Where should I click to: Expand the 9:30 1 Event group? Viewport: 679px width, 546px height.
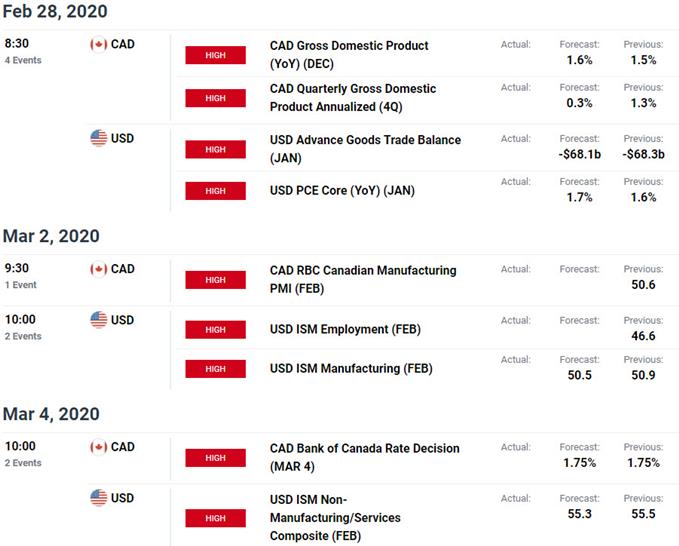pyautogui.click(x=20, y=276)
